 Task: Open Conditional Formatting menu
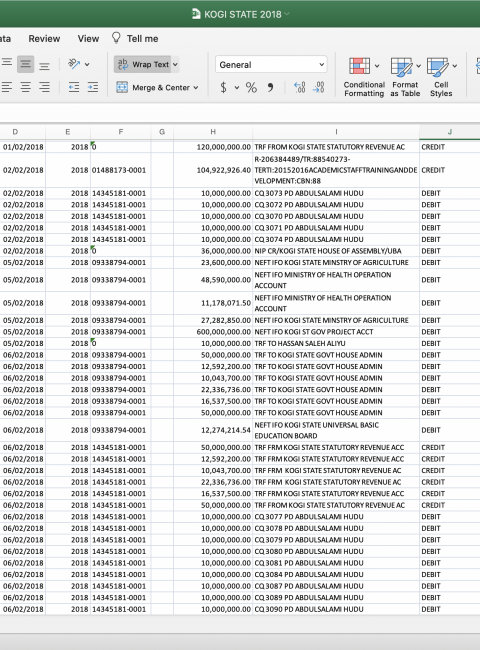point(364,77)
